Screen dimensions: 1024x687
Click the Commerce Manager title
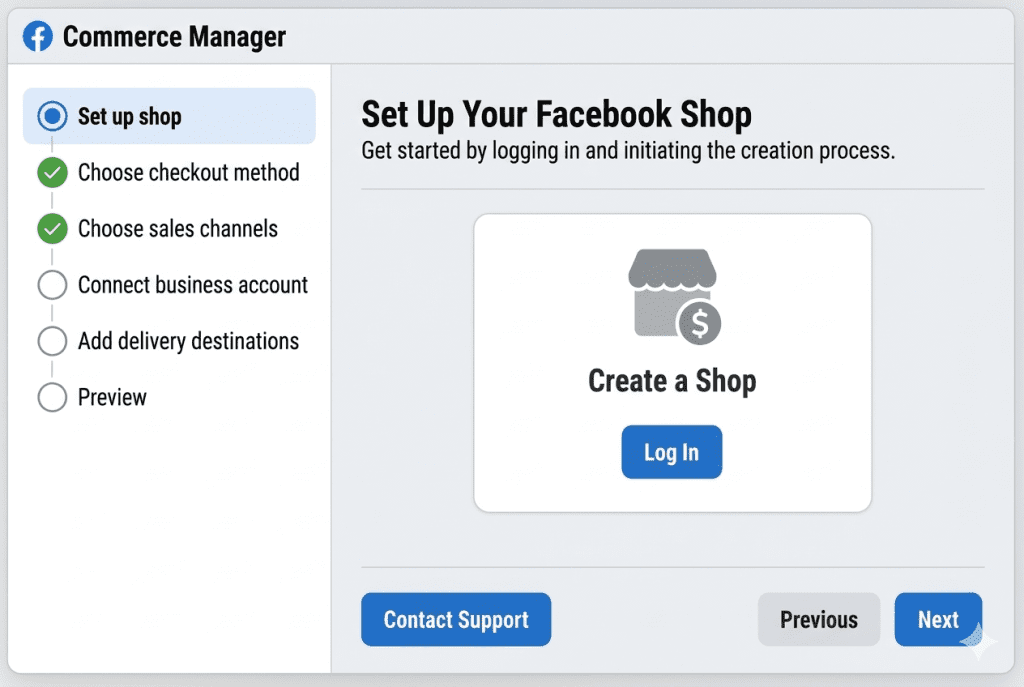pos(174,37)
